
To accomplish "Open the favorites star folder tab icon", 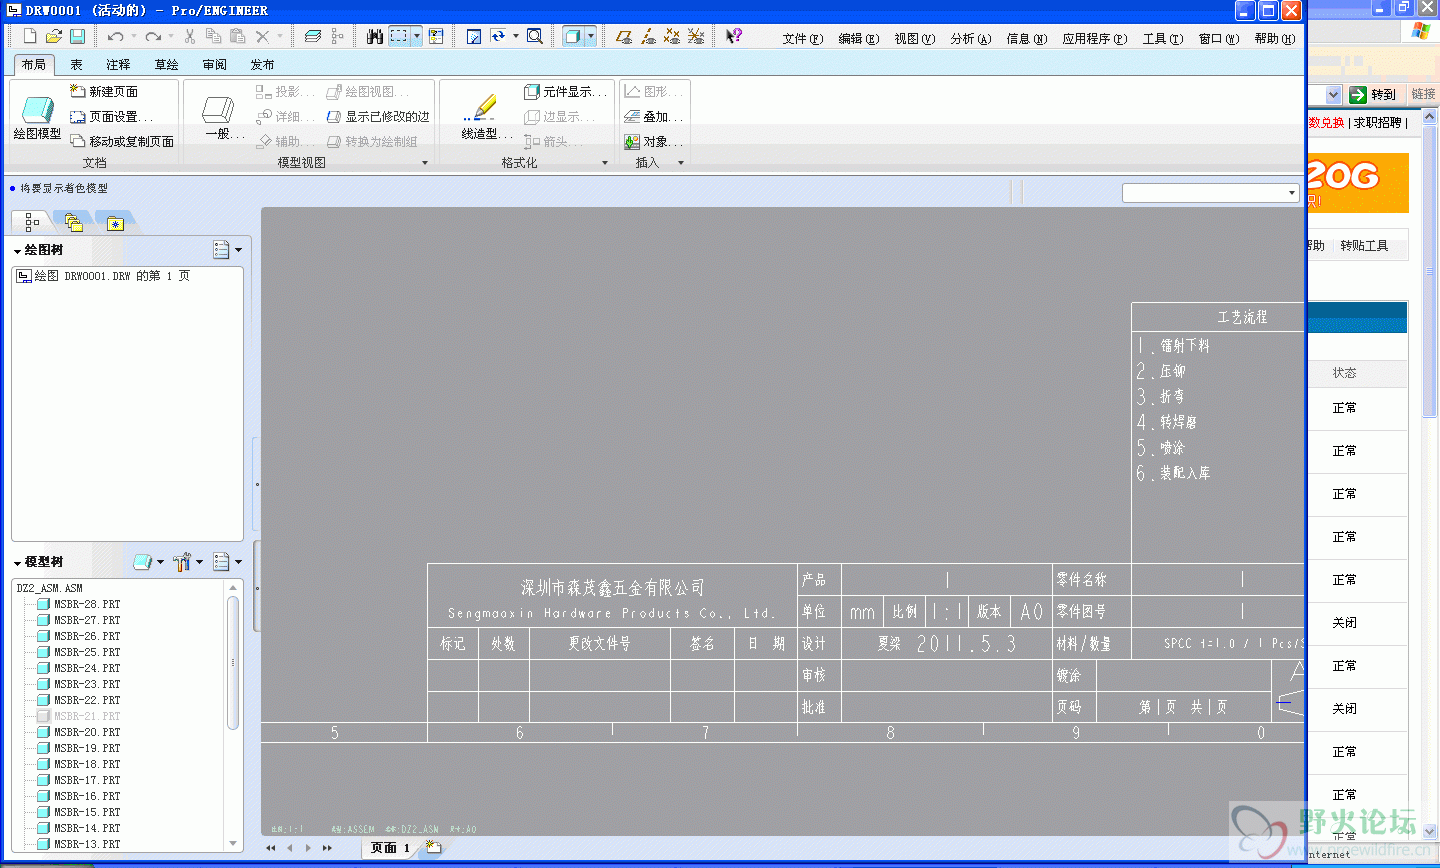I will [x=115, y=222].
